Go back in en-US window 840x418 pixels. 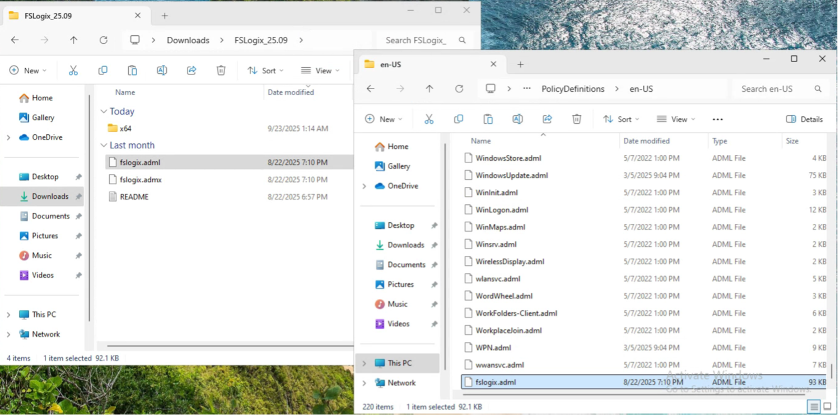[x=371, y=89]
